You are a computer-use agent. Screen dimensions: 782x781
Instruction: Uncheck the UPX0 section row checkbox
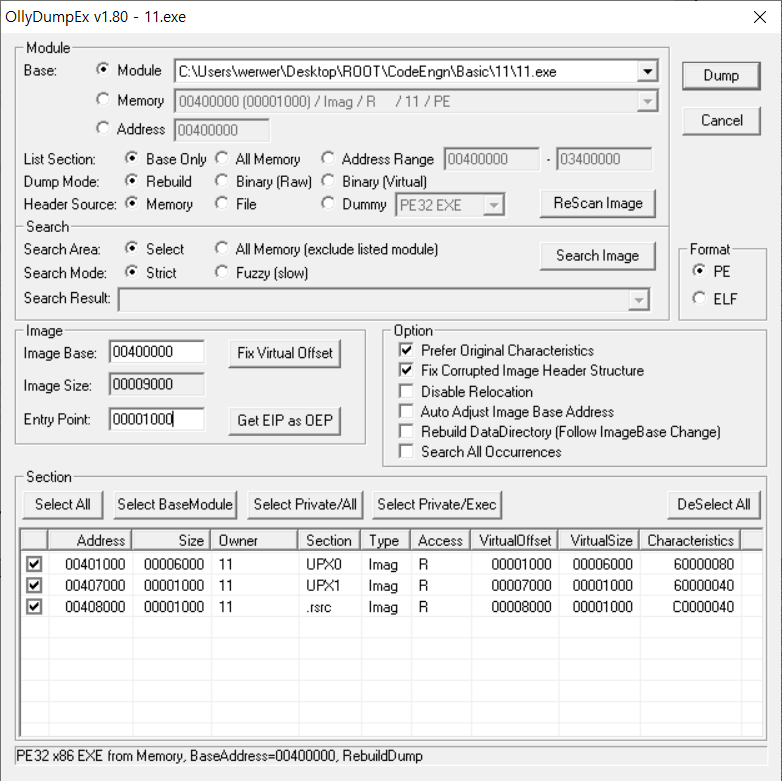tap(34, 564)
